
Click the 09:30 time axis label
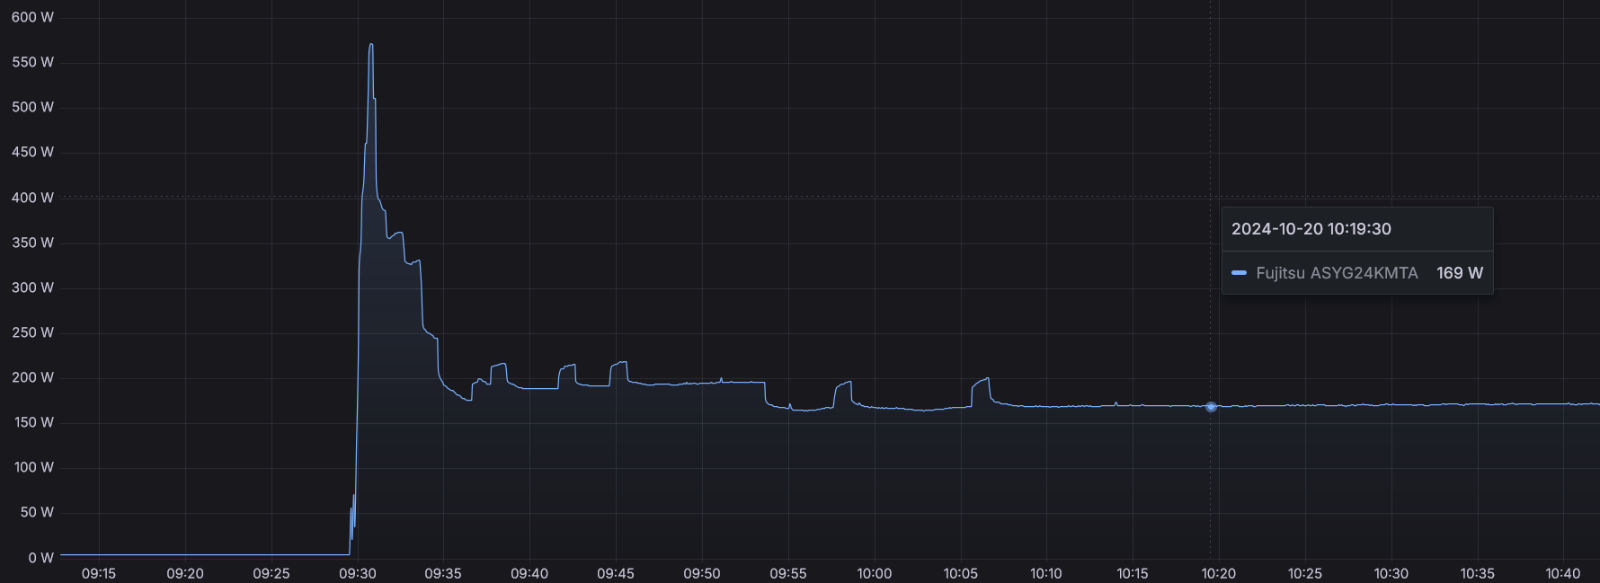(357, 573)
